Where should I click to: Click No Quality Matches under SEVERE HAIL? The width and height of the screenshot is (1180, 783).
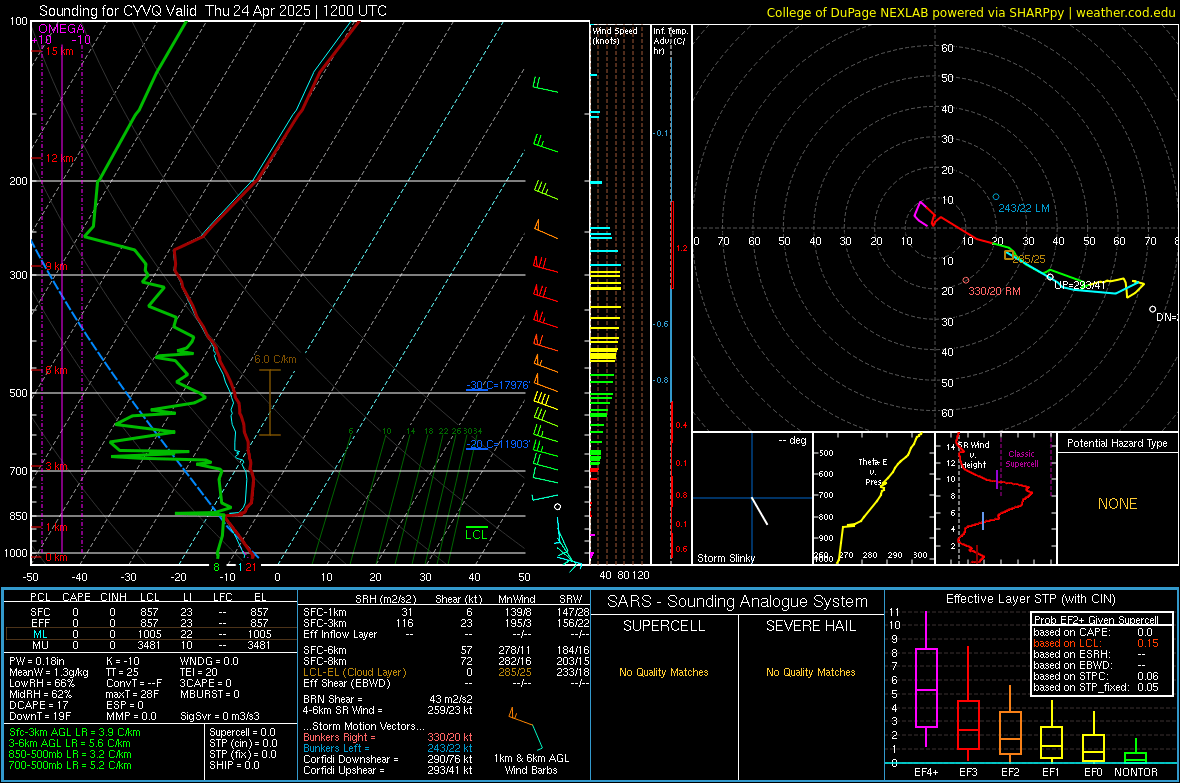click(x=810, y=672)
